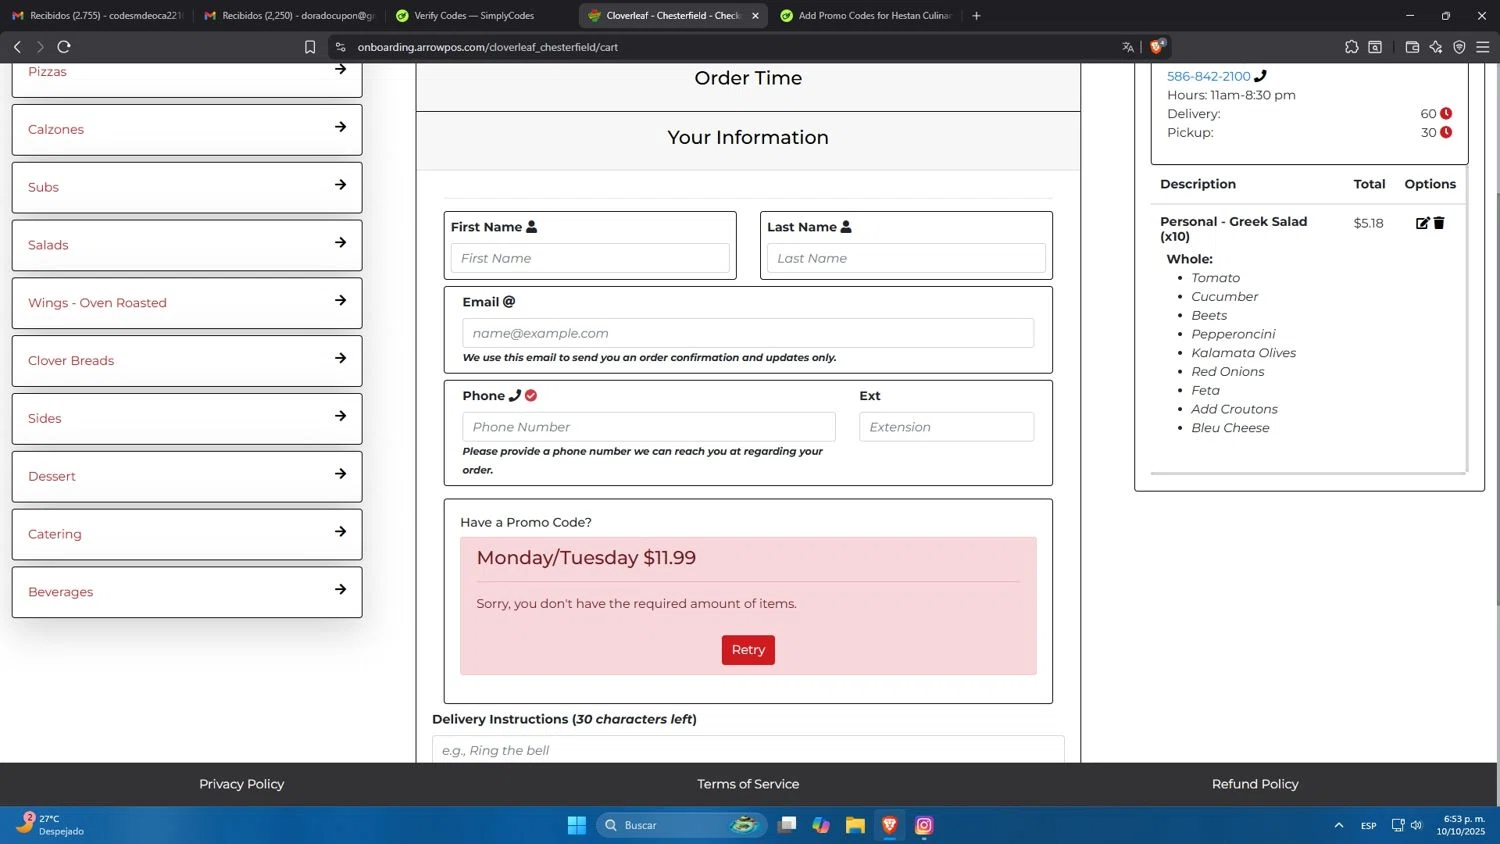1500x844 pixels.
Task: Show hidden system tray icons
Action: 1338,825
